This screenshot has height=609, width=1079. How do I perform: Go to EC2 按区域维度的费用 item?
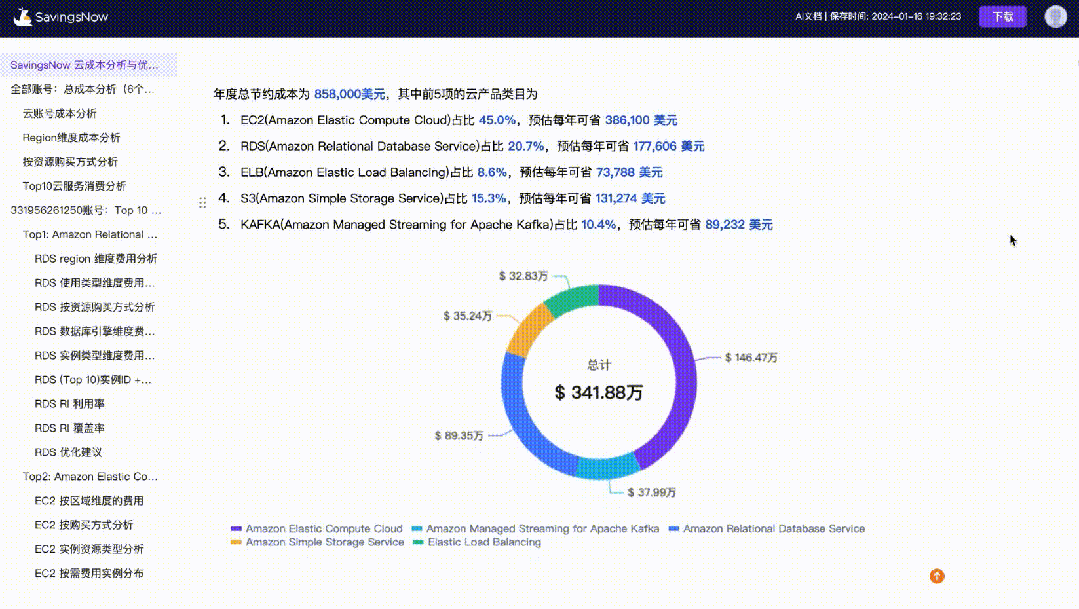pyautogui.click(x=89, y=501)
